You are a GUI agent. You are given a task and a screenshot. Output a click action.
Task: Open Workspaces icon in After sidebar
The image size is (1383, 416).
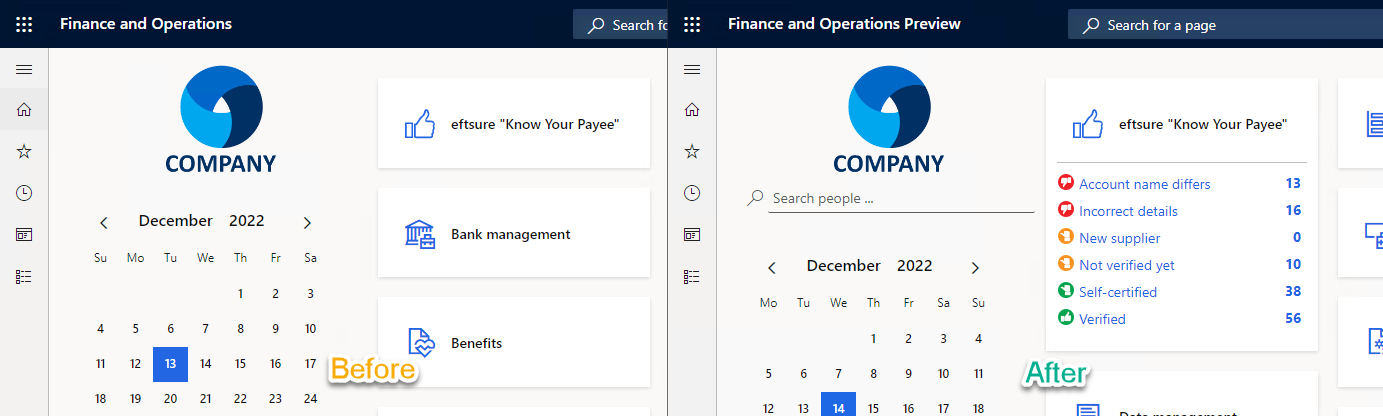tap(692, 235)
